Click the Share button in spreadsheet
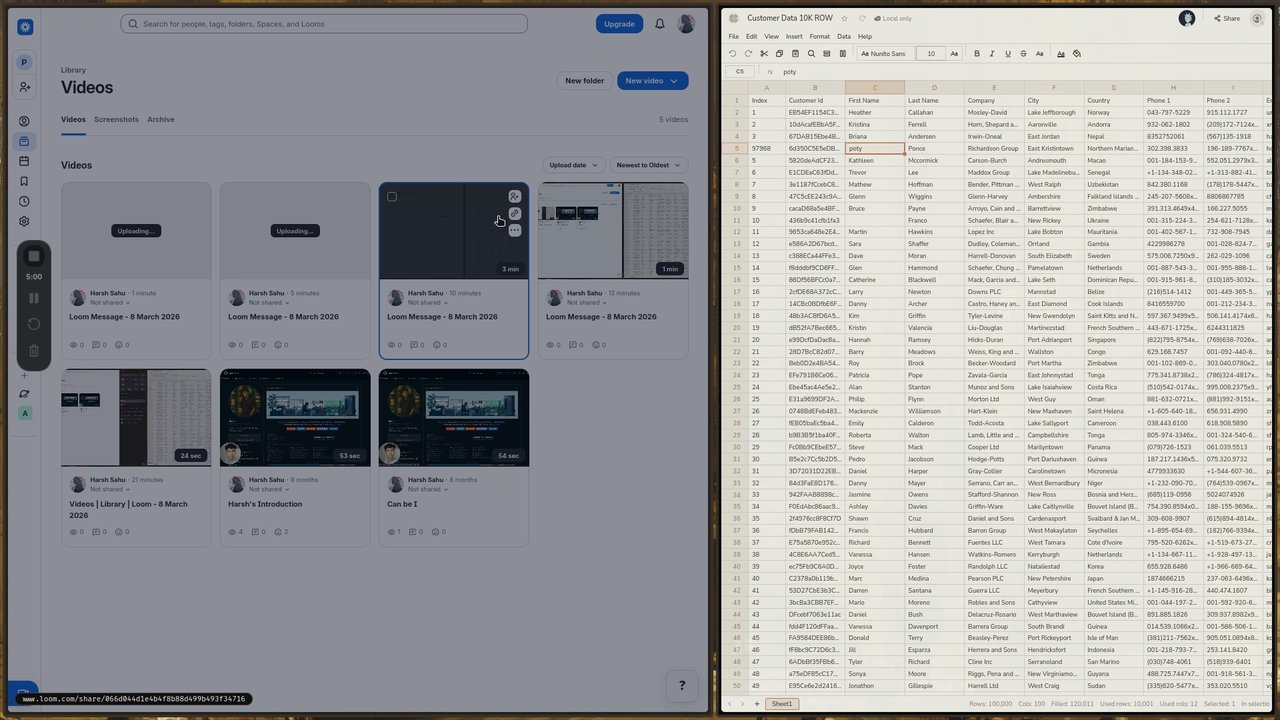The height and width of the screenshot is (720, 1280). pos(1226,18)
